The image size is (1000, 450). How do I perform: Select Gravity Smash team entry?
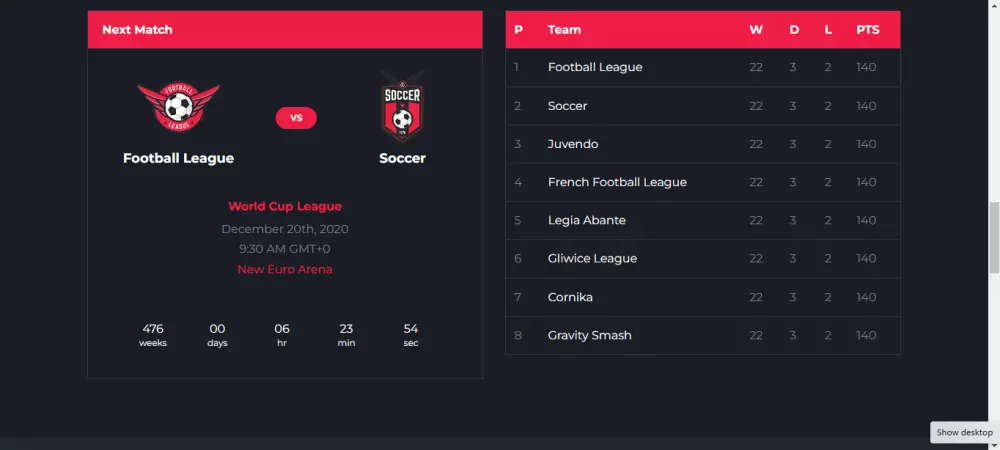tap(589, 335)
